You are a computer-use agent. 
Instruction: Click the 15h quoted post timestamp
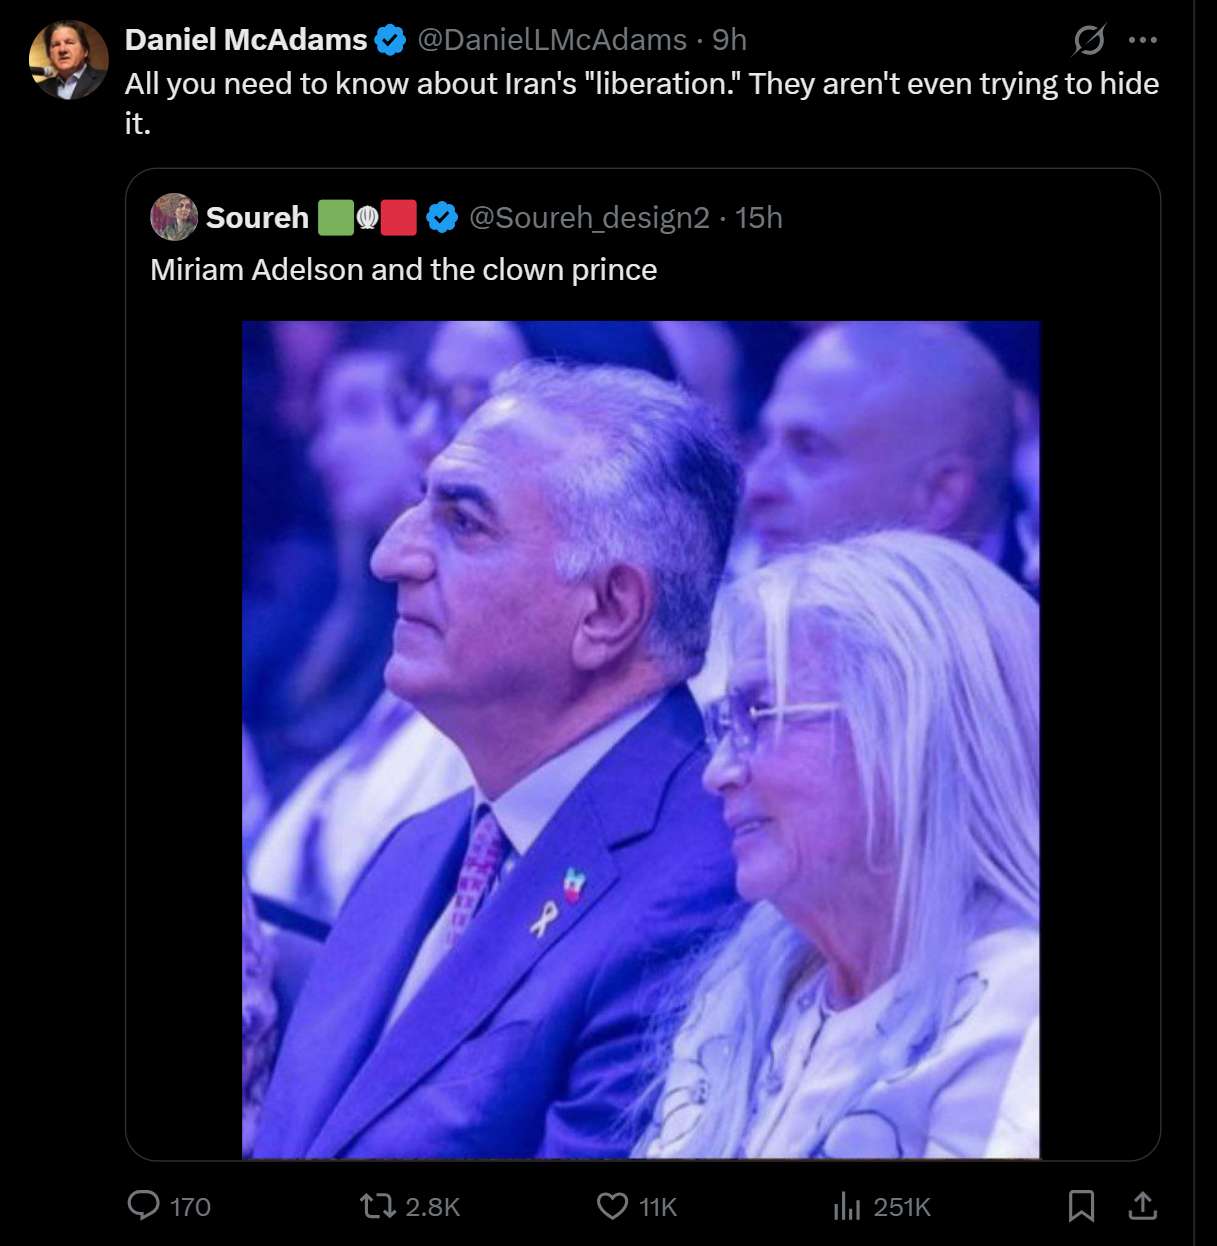[759, 218]
